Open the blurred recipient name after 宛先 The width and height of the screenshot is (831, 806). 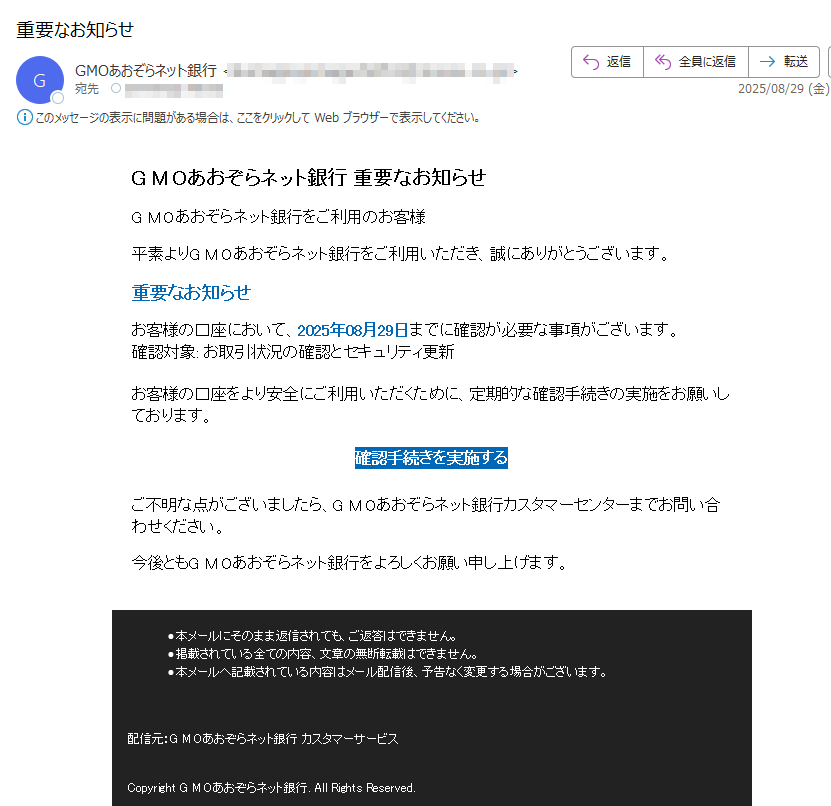point(174,90)
